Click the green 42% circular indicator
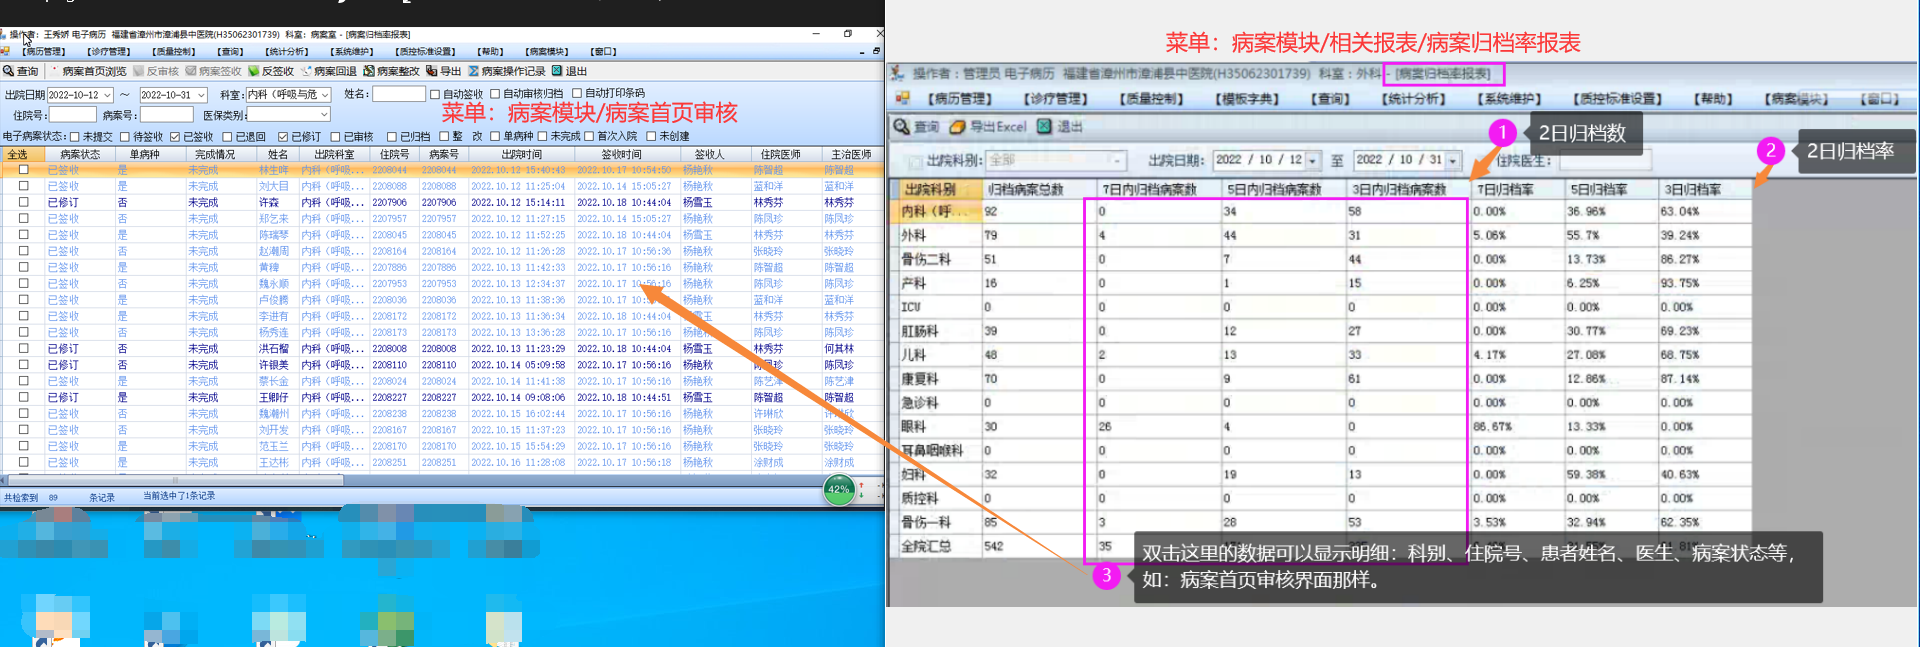Image resolution: width=1920 pixels, height=647 pixels. pos(838,490)
